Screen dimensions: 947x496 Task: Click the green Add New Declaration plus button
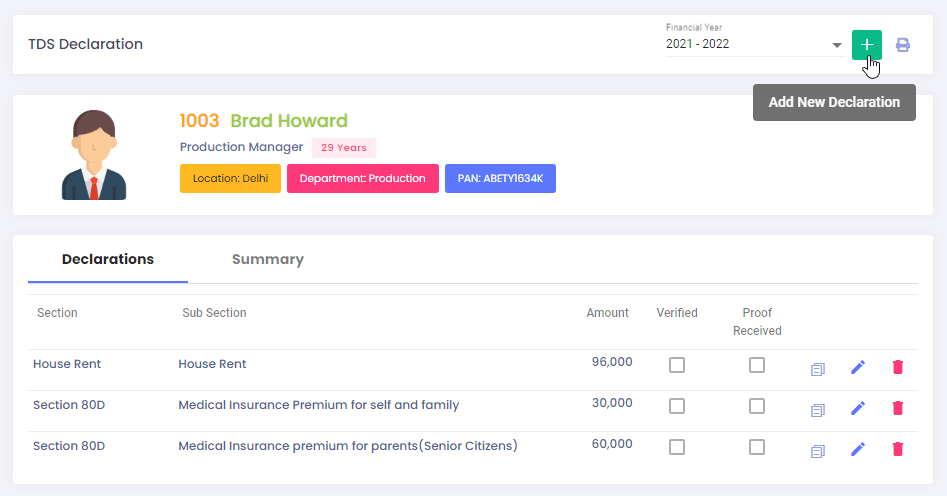point(867,45)
